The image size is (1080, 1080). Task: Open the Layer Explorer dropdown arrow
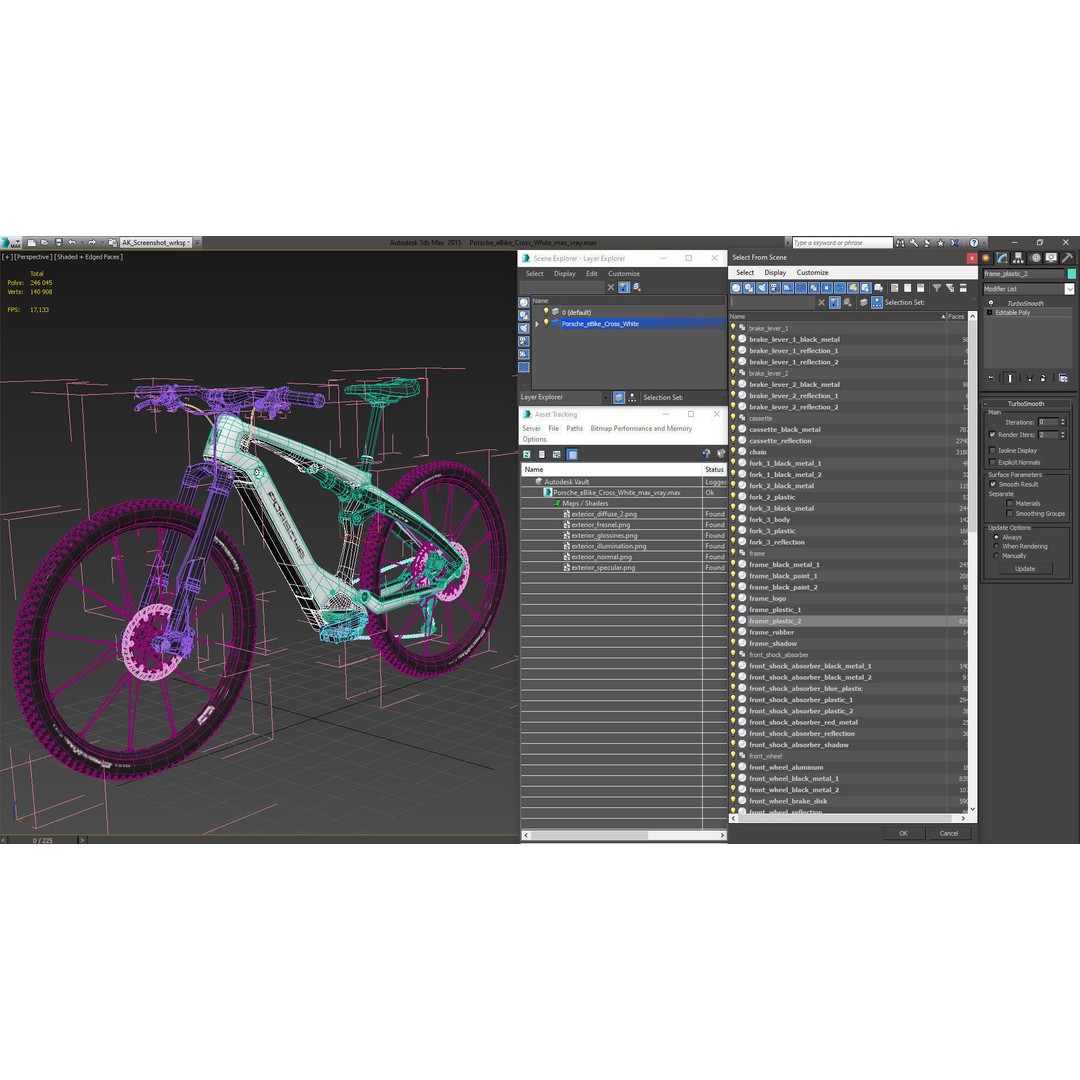[605, 397]
